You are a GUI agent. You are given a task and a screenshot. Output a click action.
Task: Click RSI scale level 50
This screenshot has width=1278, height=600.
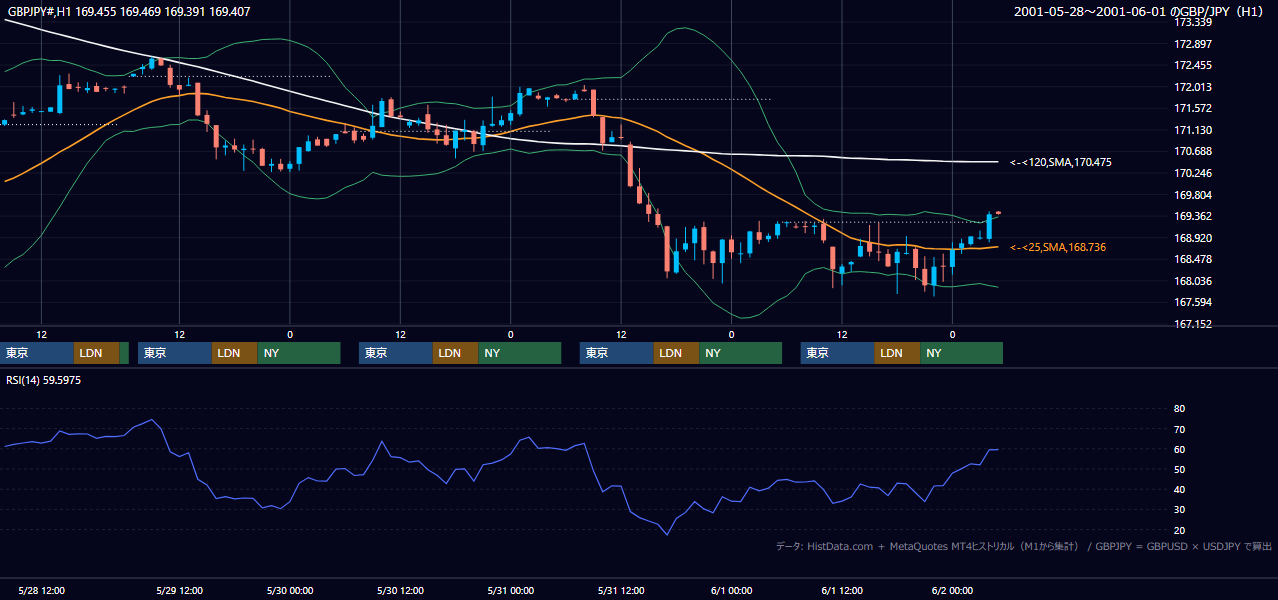[1180, 469]
